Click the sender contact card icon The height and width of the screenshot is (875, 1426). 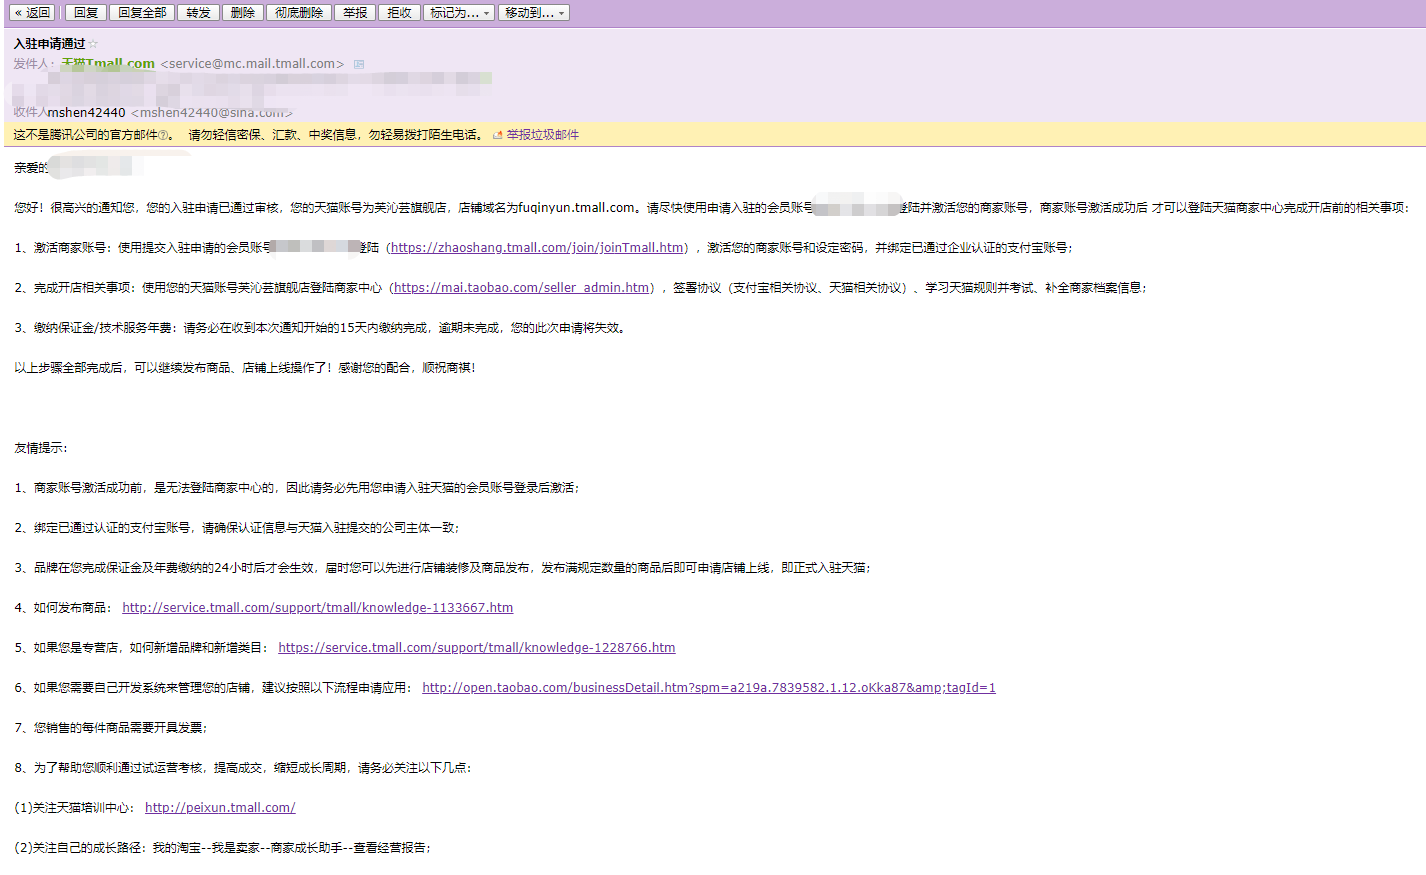click(359, 64)
